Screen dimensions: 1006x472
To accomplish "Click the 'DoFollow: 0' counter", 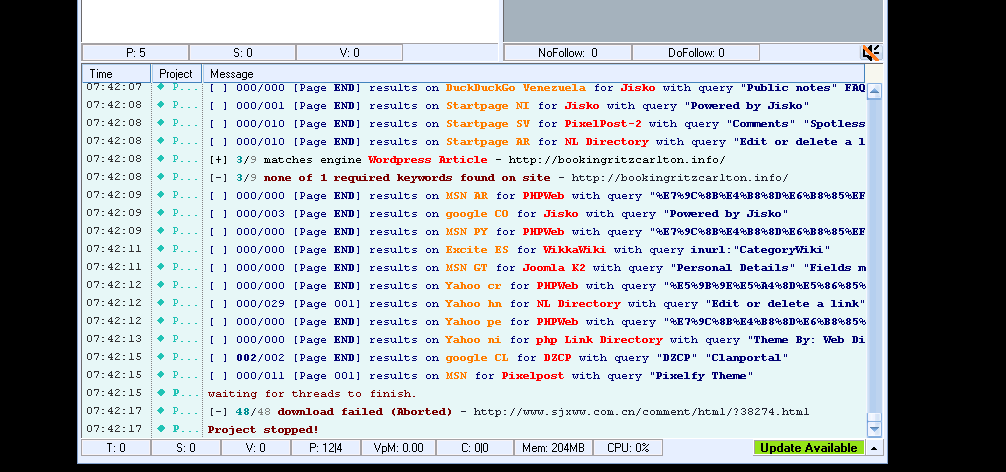I will [x=696, y=53].
